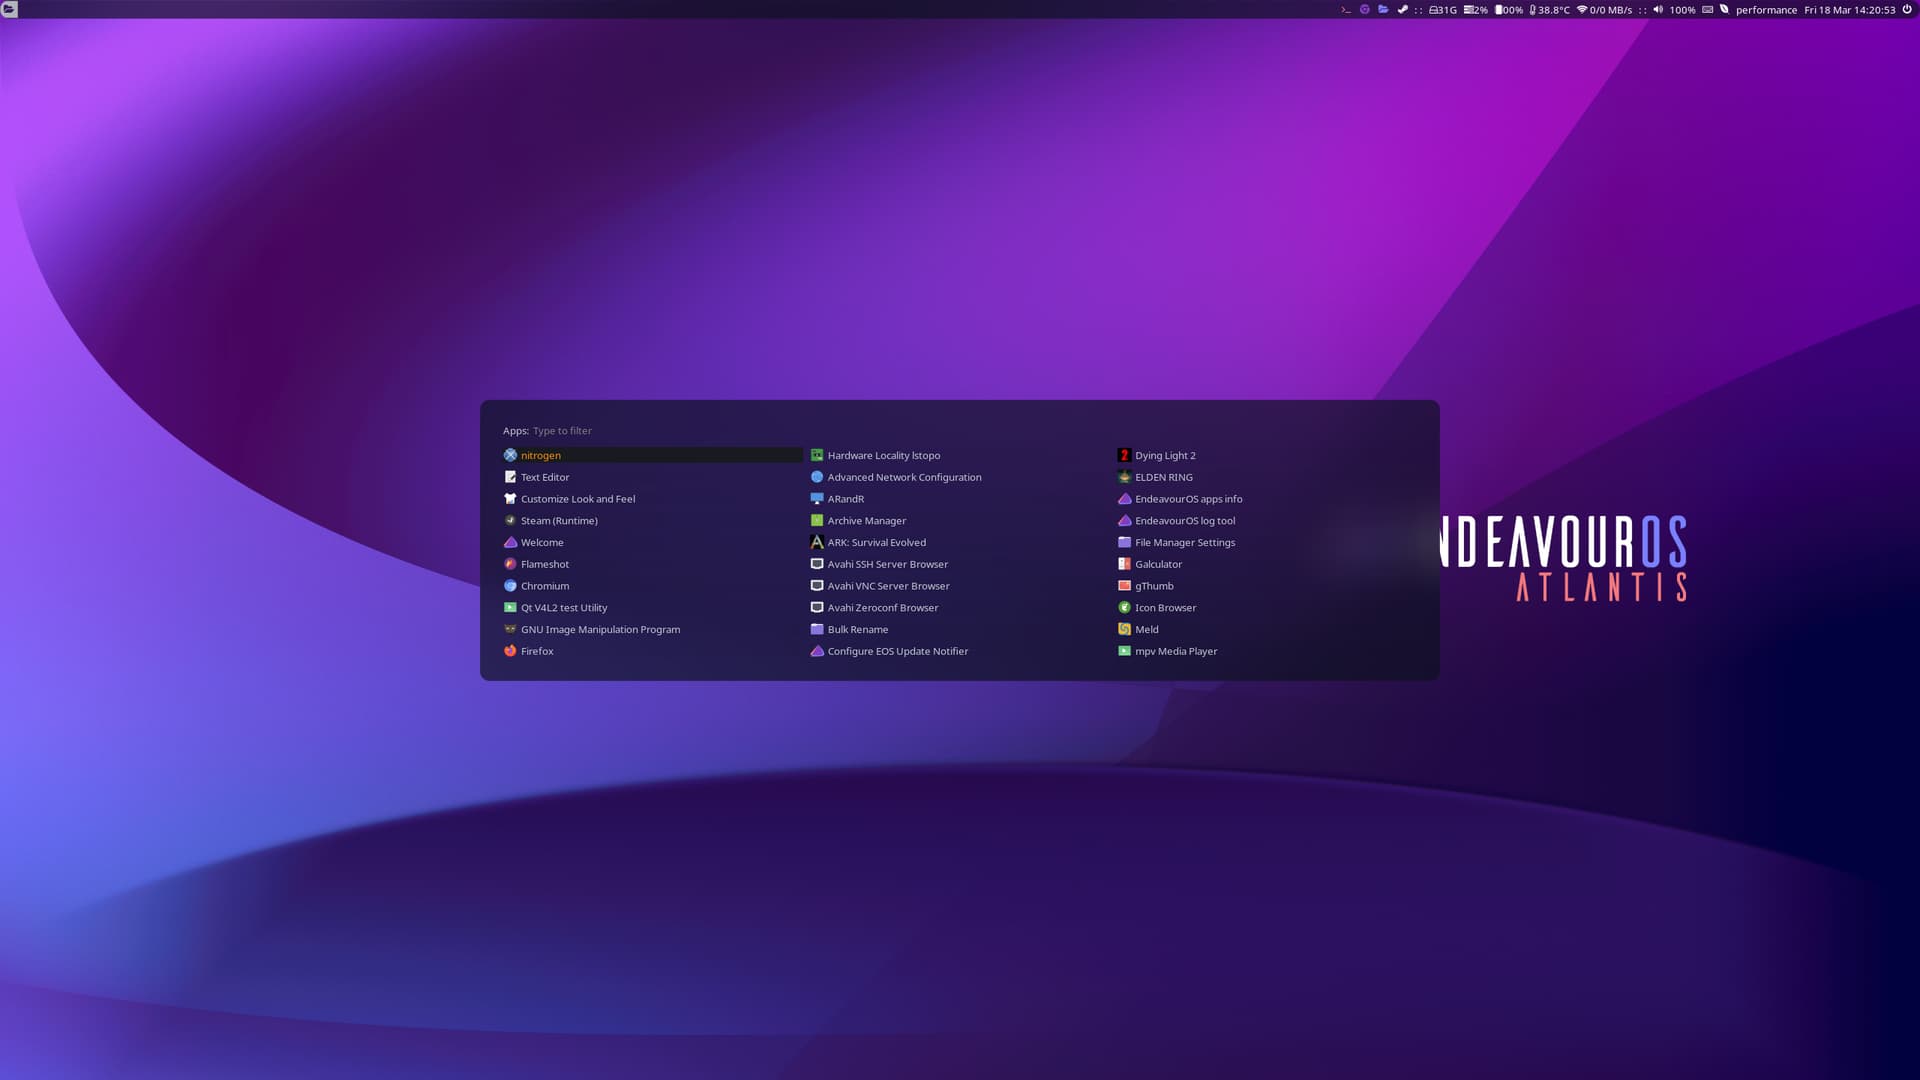Click the date and time clock
This screenshot has width=1920, height=1080.
click(1850, 10)
